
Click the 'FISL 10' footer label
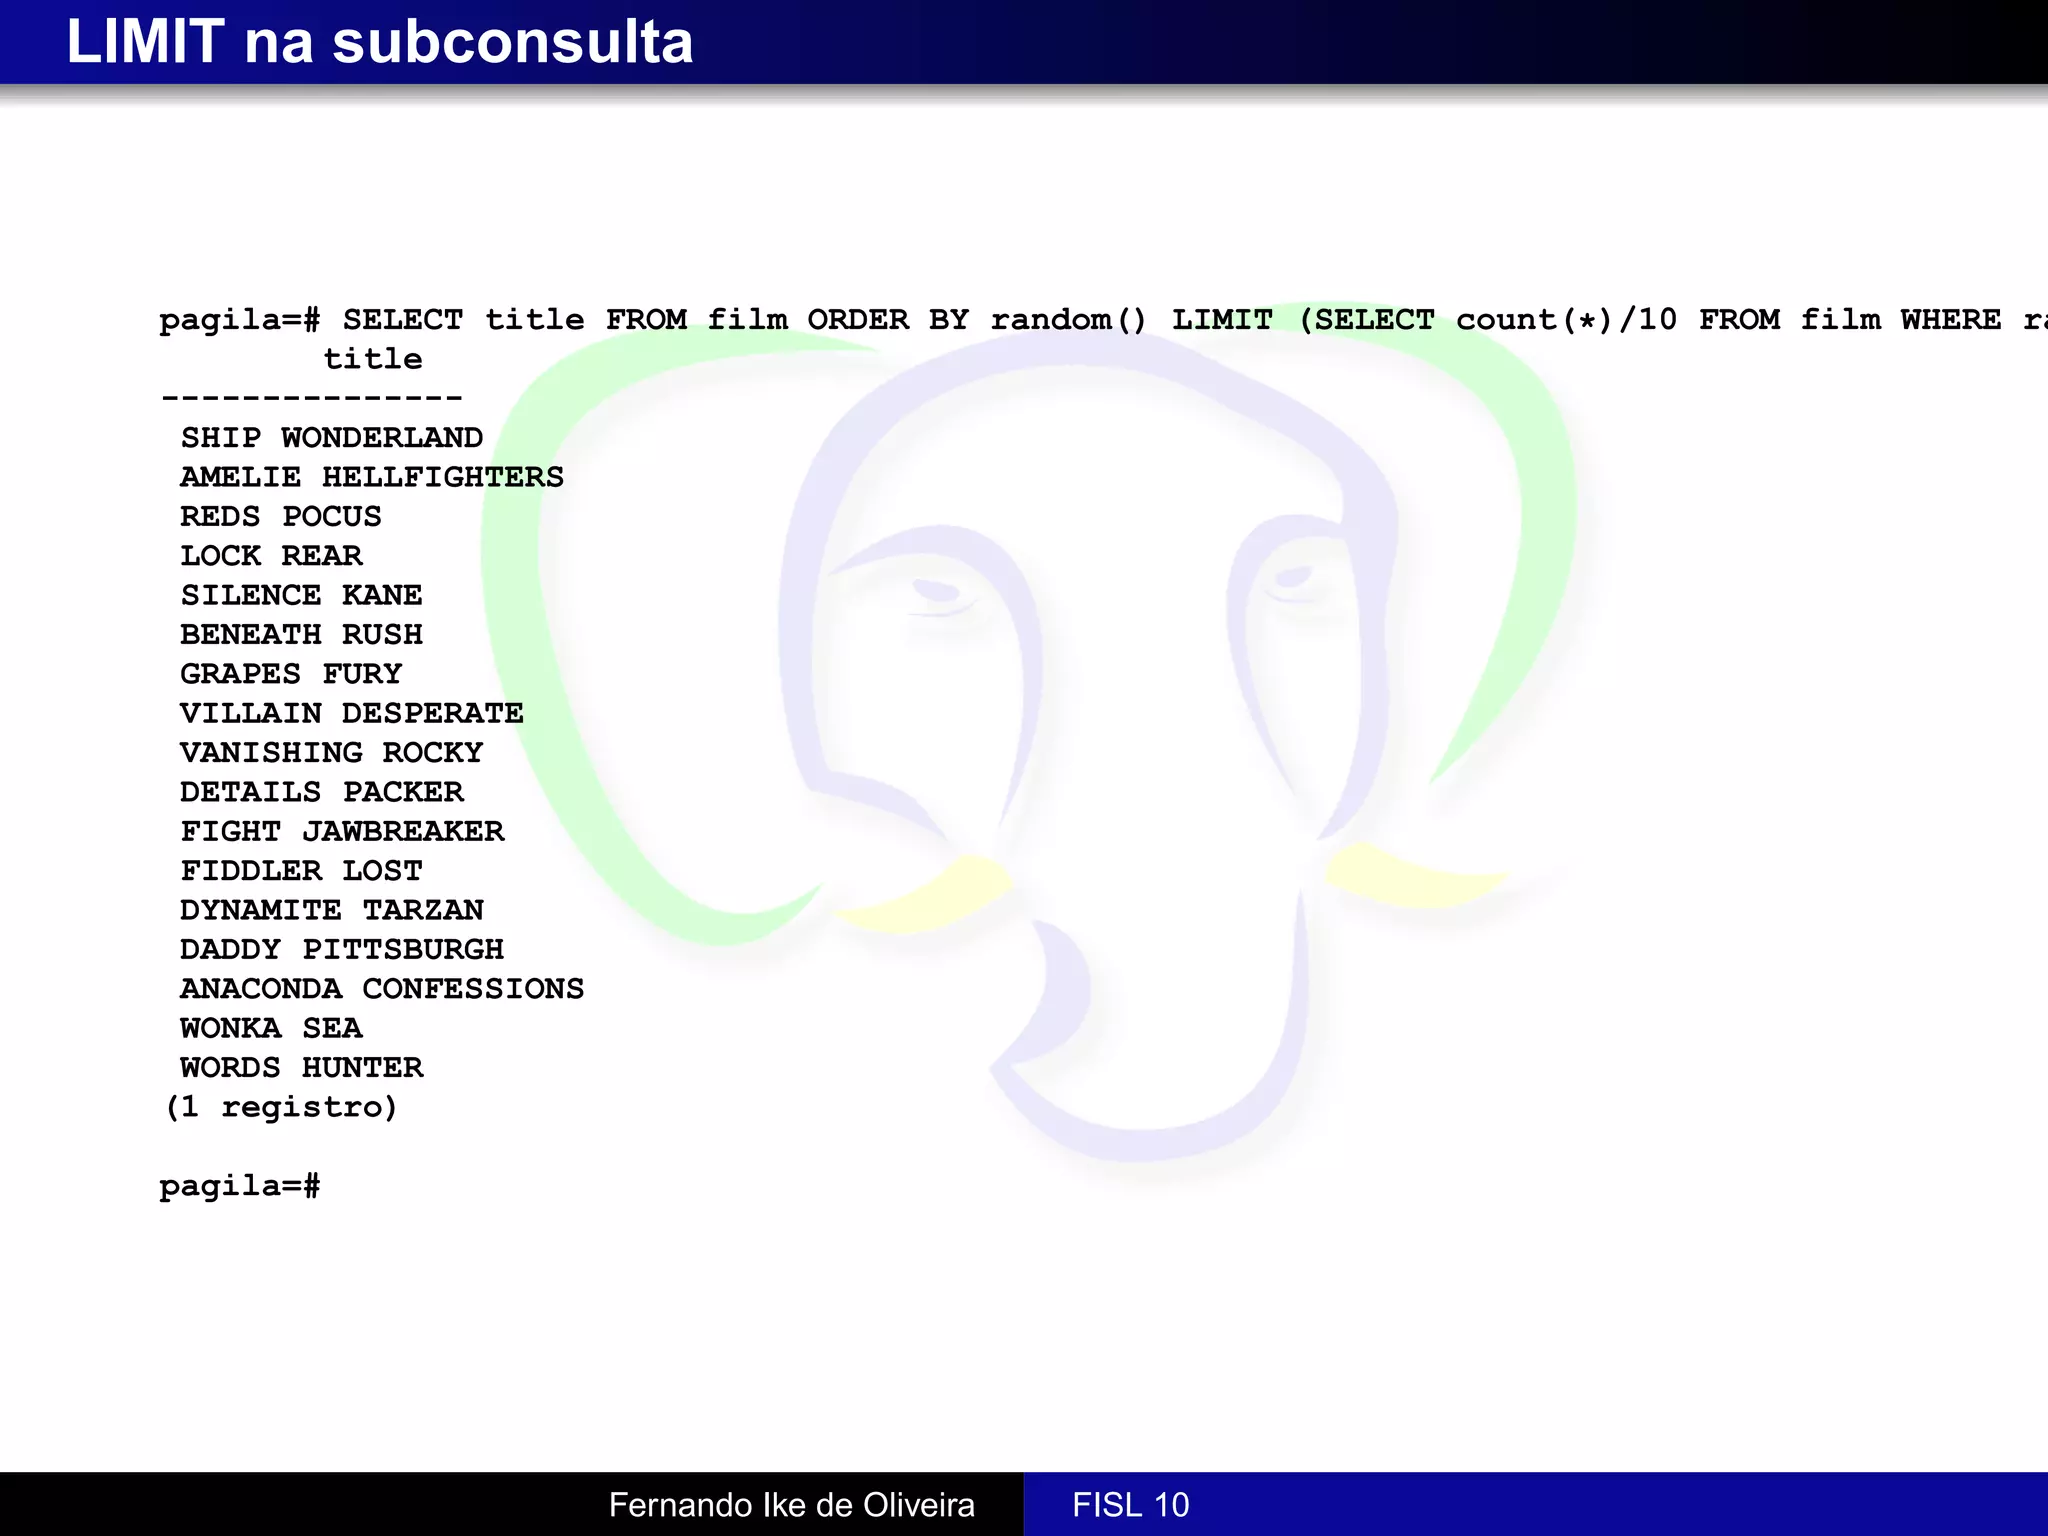point(1131,1505)
